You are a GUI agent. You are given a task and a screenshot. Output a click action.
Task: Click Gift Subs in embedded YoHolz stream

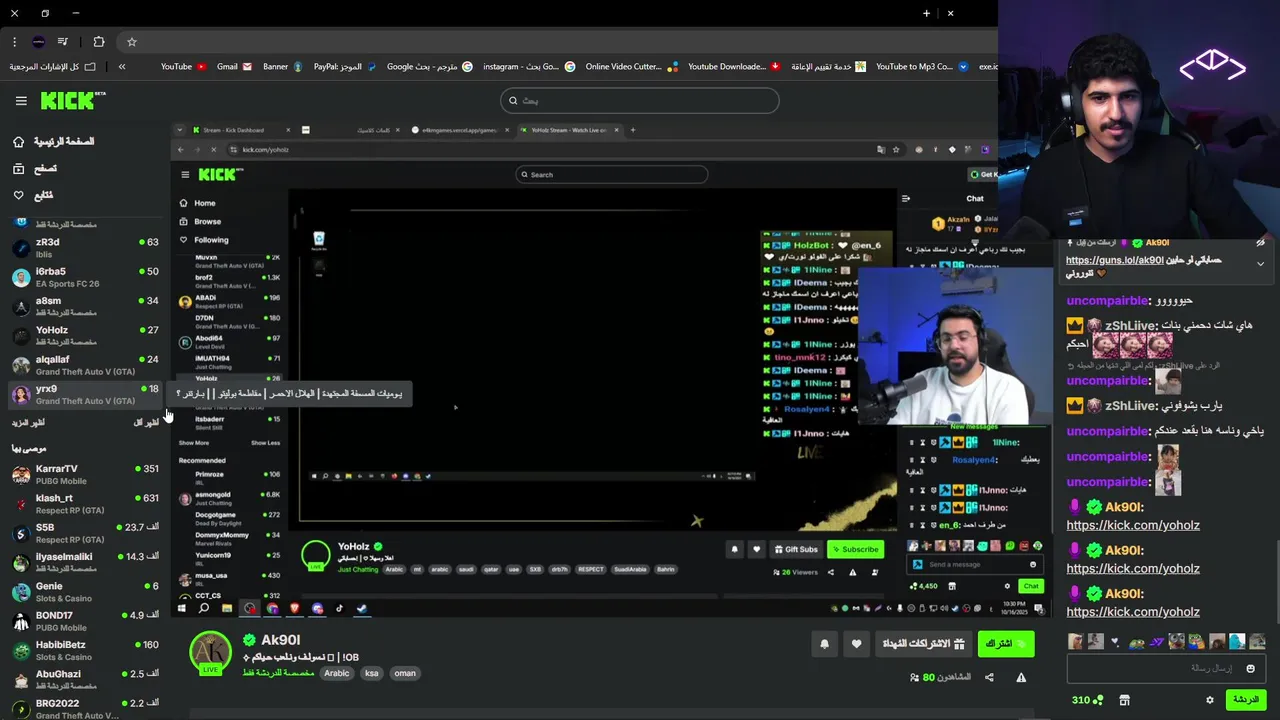(796, 549)
